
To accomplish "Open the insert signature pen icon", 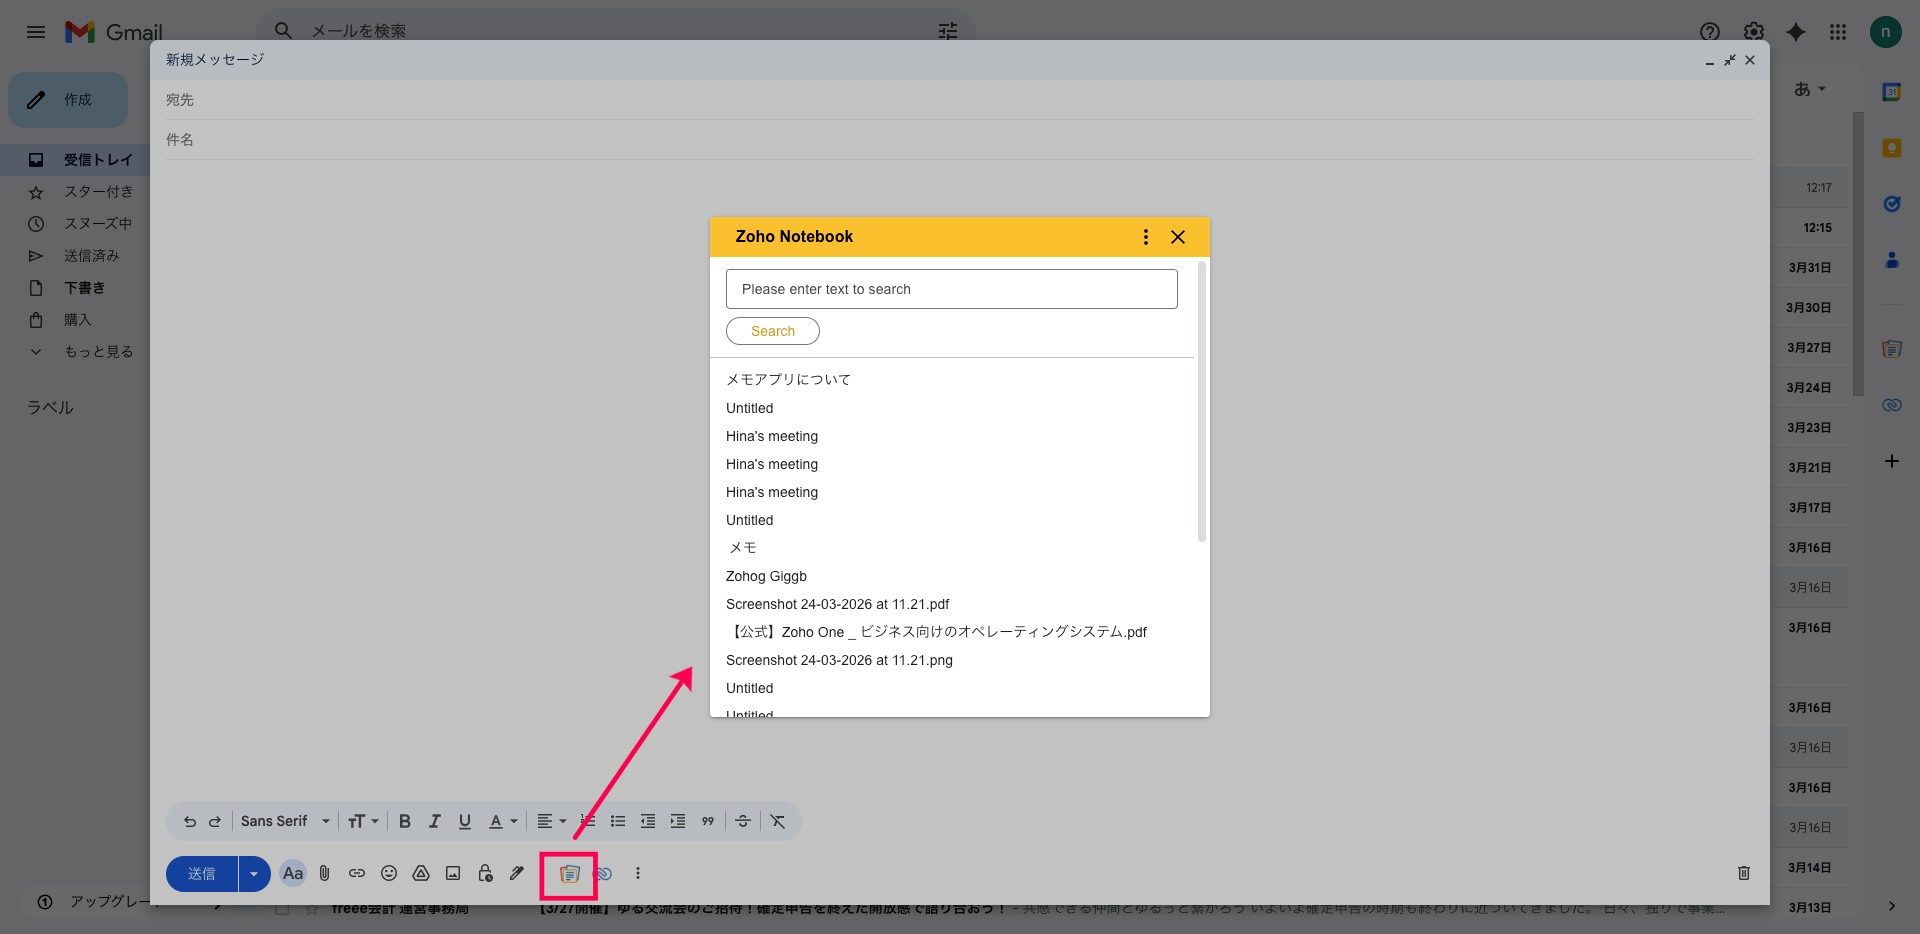I will [x=517, y=873].
